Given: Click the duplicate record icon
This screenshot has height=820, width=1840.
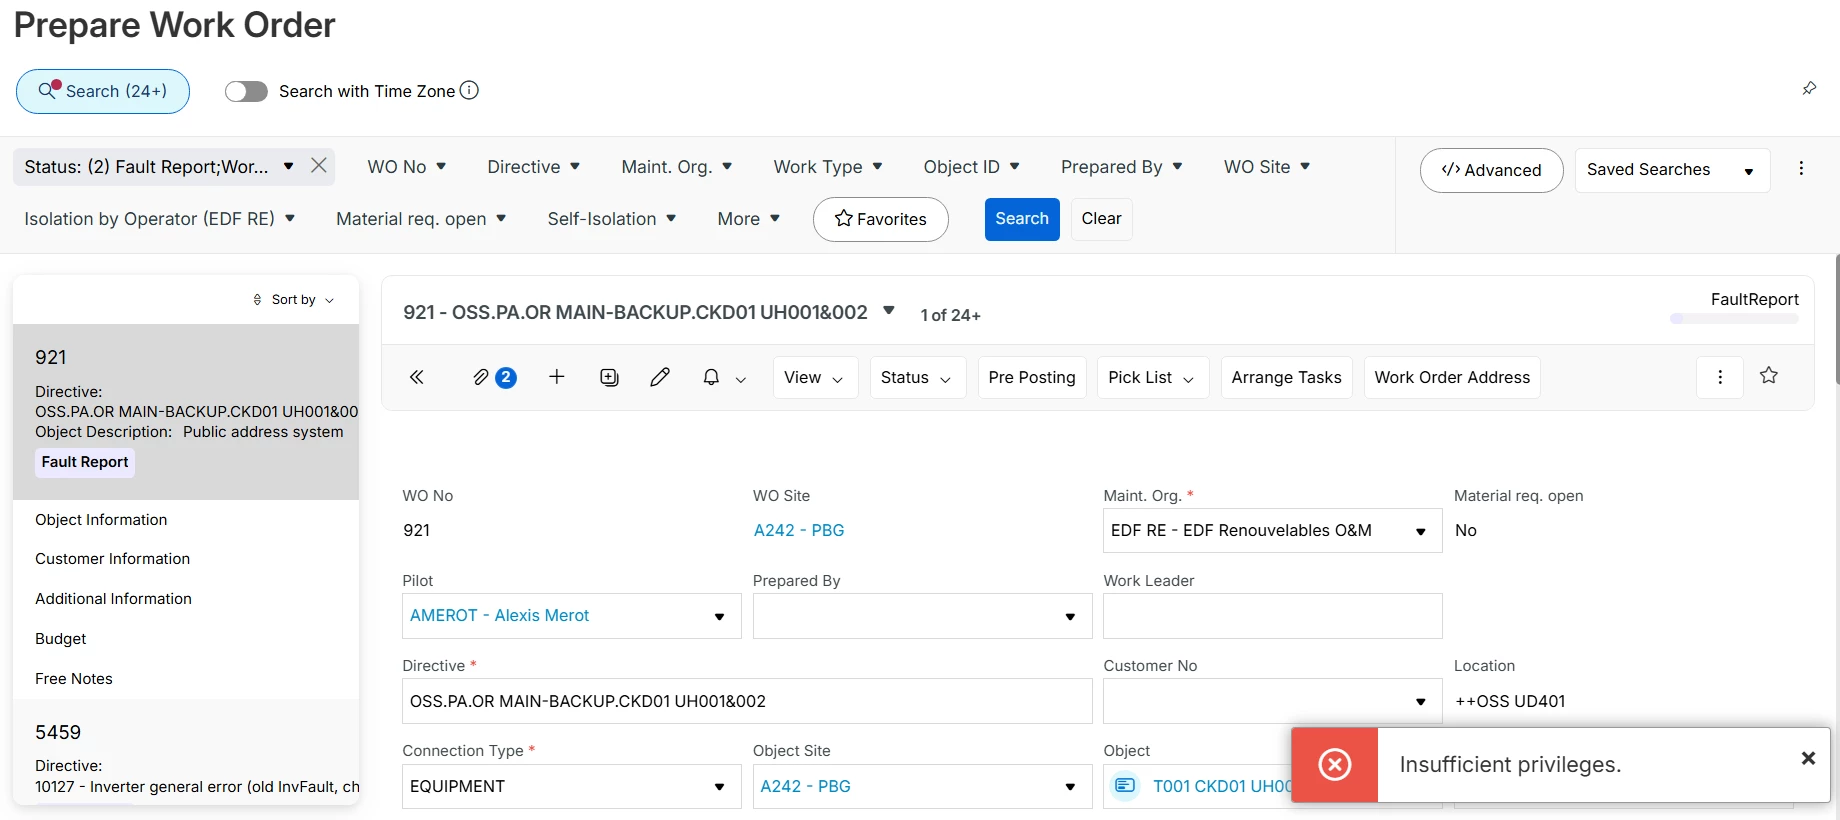Looking at the screenshot, I should pos(609,377).
